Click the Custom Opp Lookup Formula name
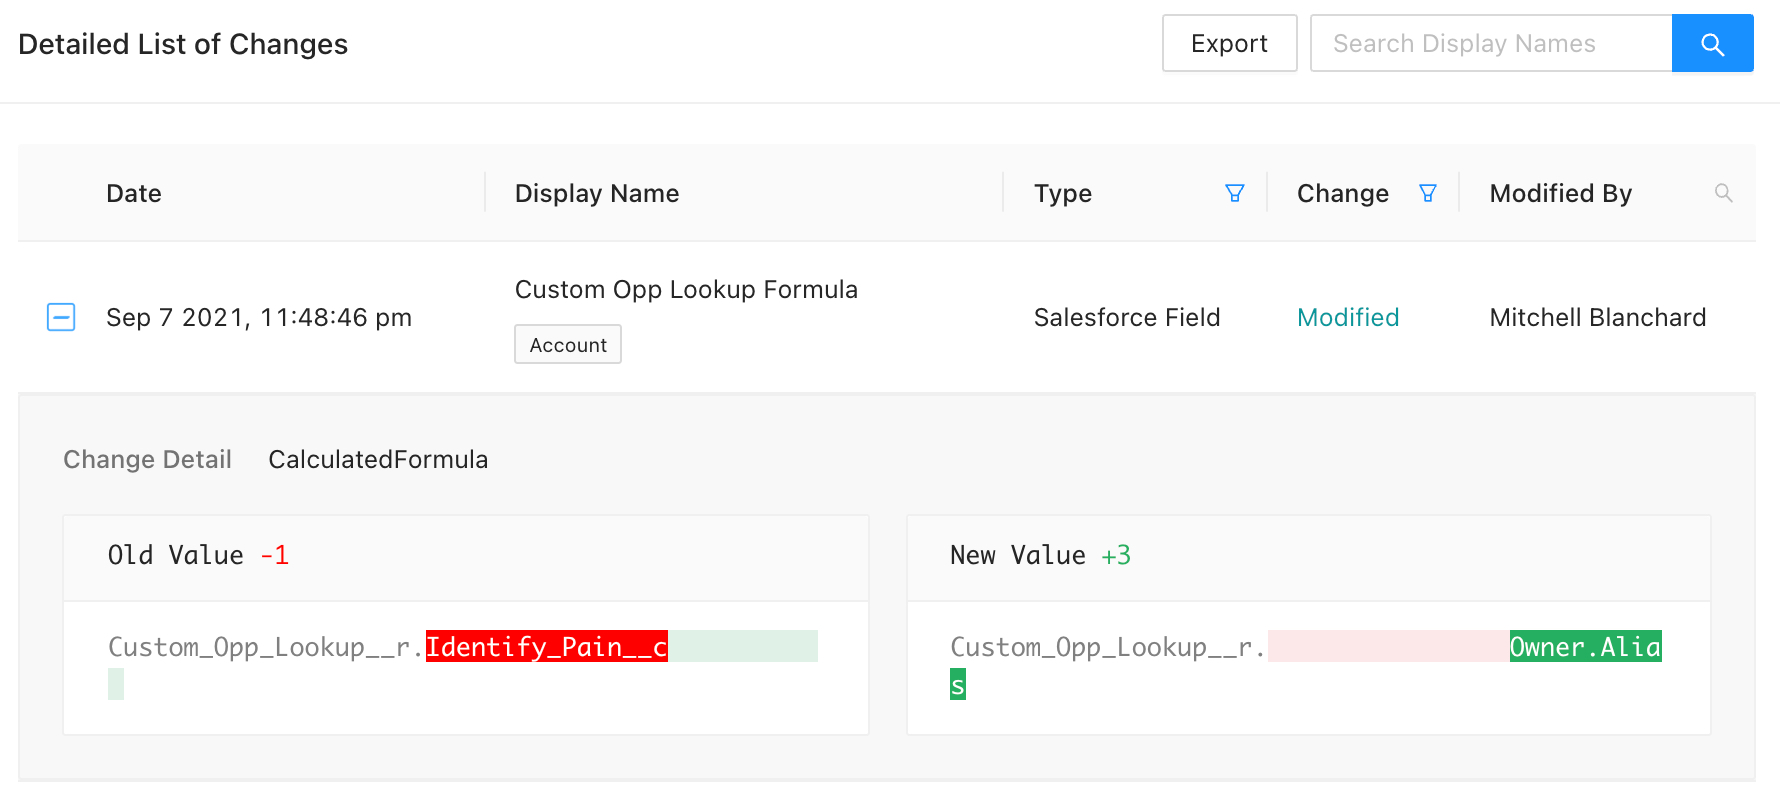The width and height of the screenshot is (1780, 792). (686, 289)
